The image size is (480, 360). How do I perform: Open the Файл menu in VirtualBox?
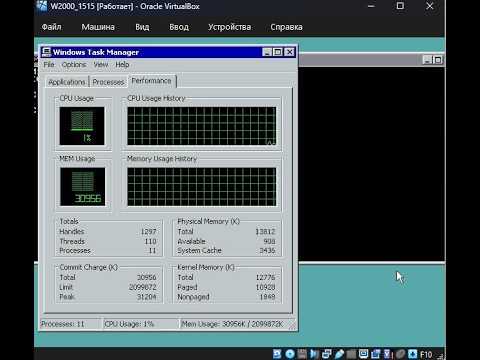(x=51, y=27)
